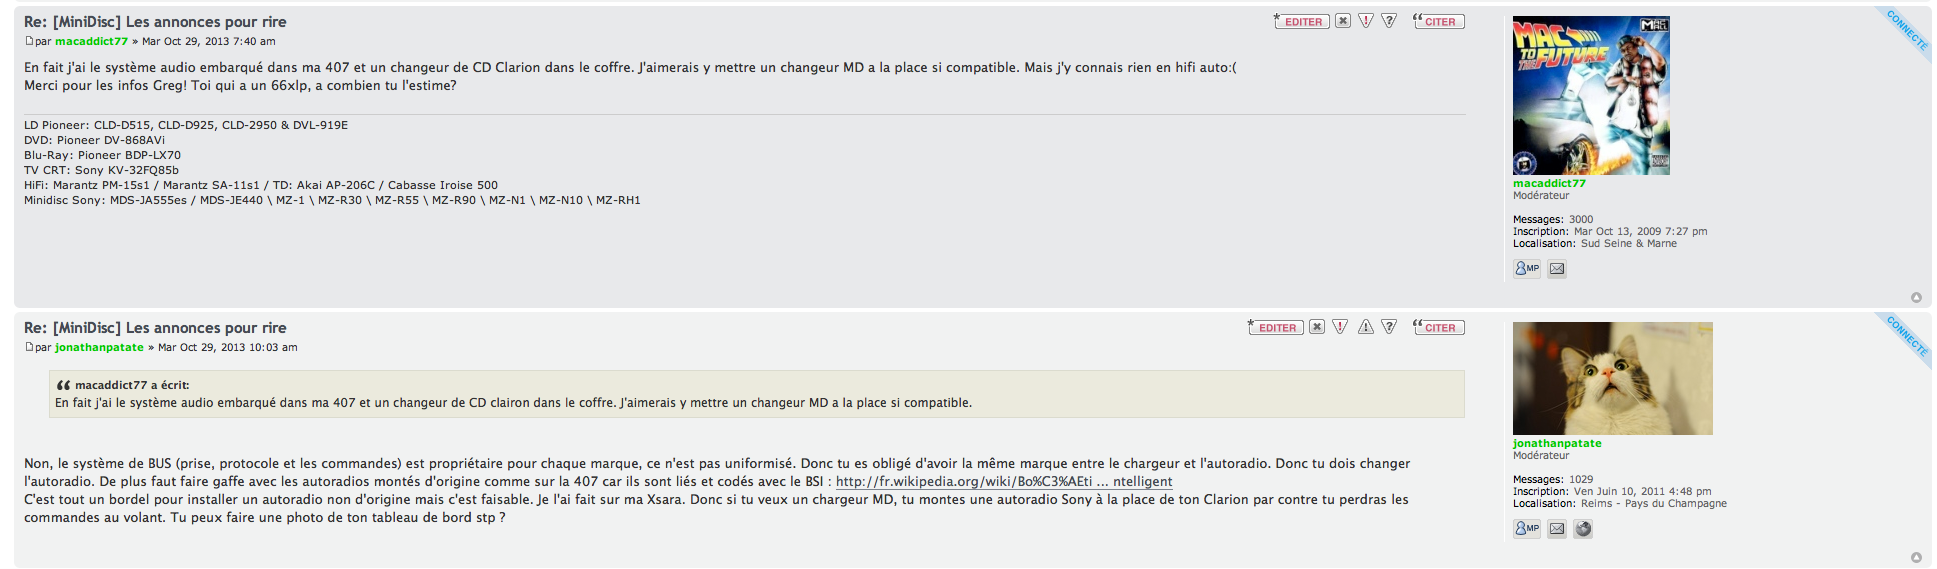This screenshot has width=1937, height=569.
Task: Open post info icon on macaddict77's message
Action: (x=1389, y=21)
